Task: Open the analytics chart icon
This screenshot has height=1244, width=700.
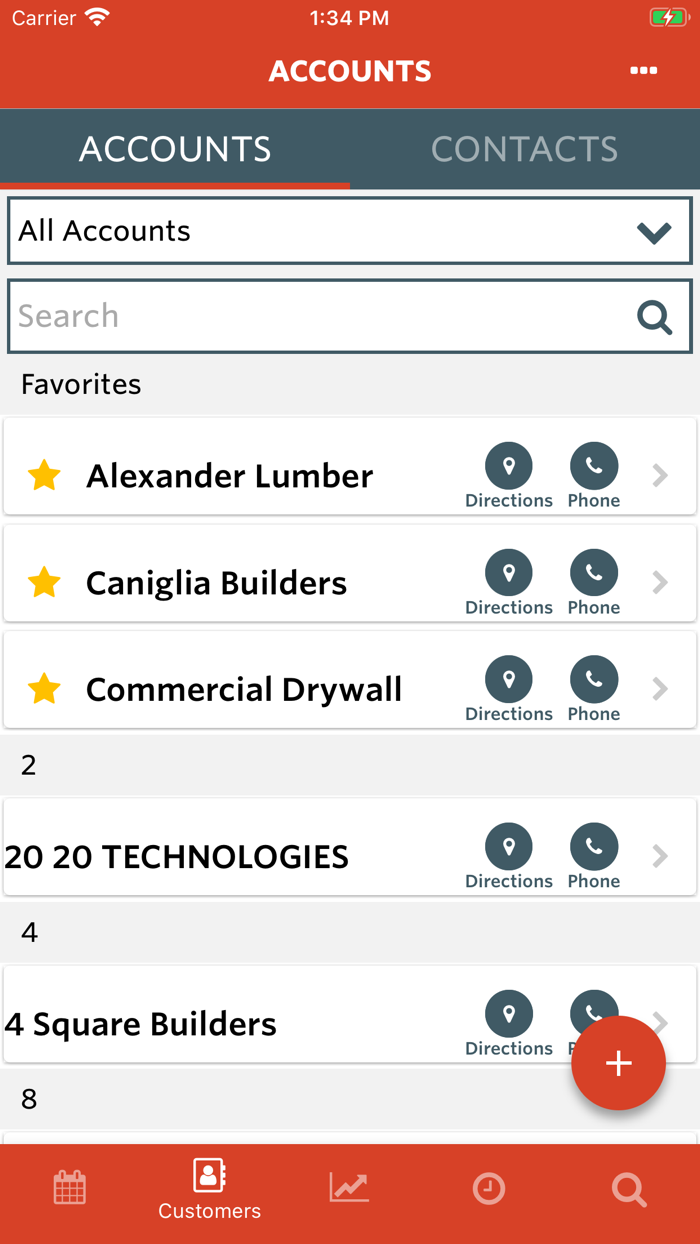Action: (348, 1189)
